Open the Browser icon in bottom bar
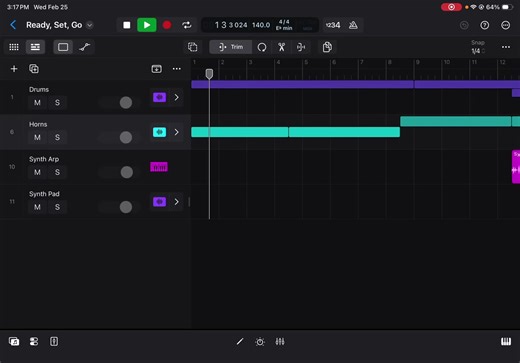This screenshot has width=520, height=363. coord(14,341)
